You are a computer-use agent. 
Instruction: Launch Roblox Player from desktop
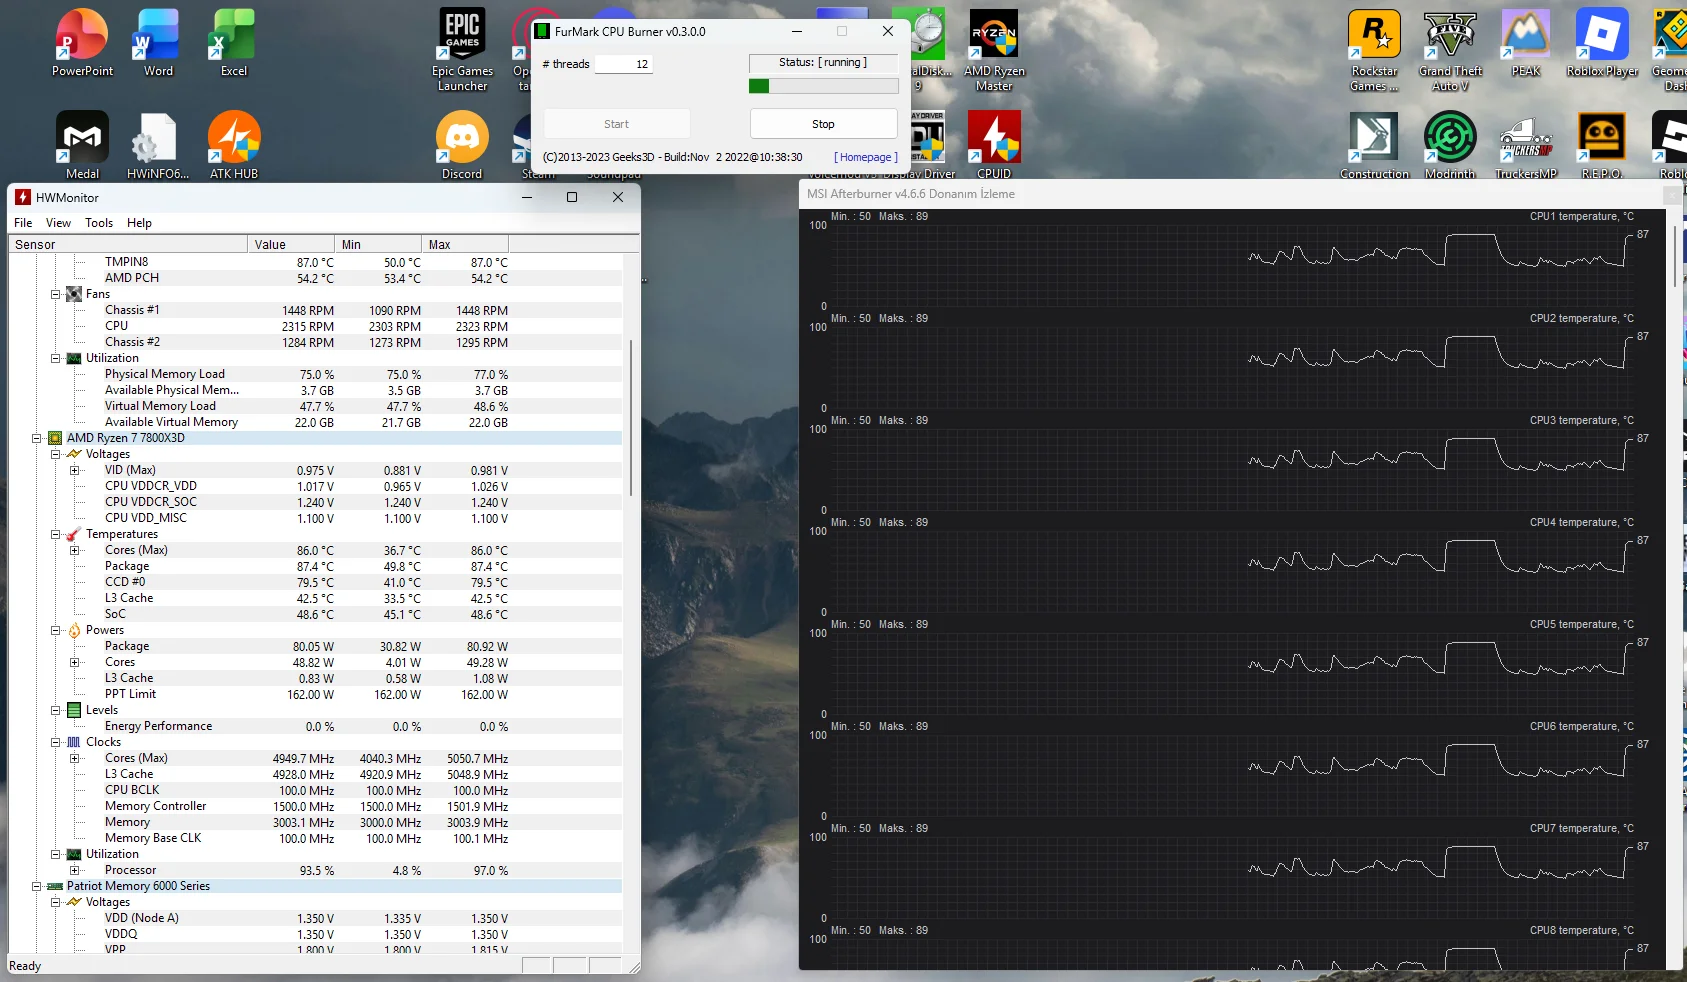tap(1602, 43)
